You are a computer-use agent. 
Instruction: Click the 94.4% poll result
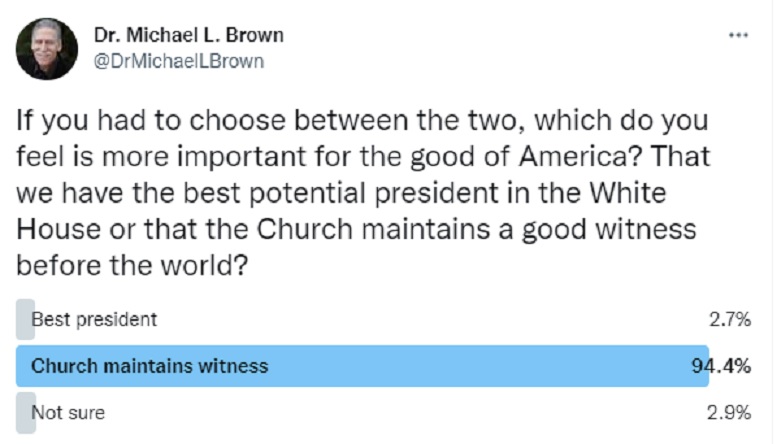(721, 366)
